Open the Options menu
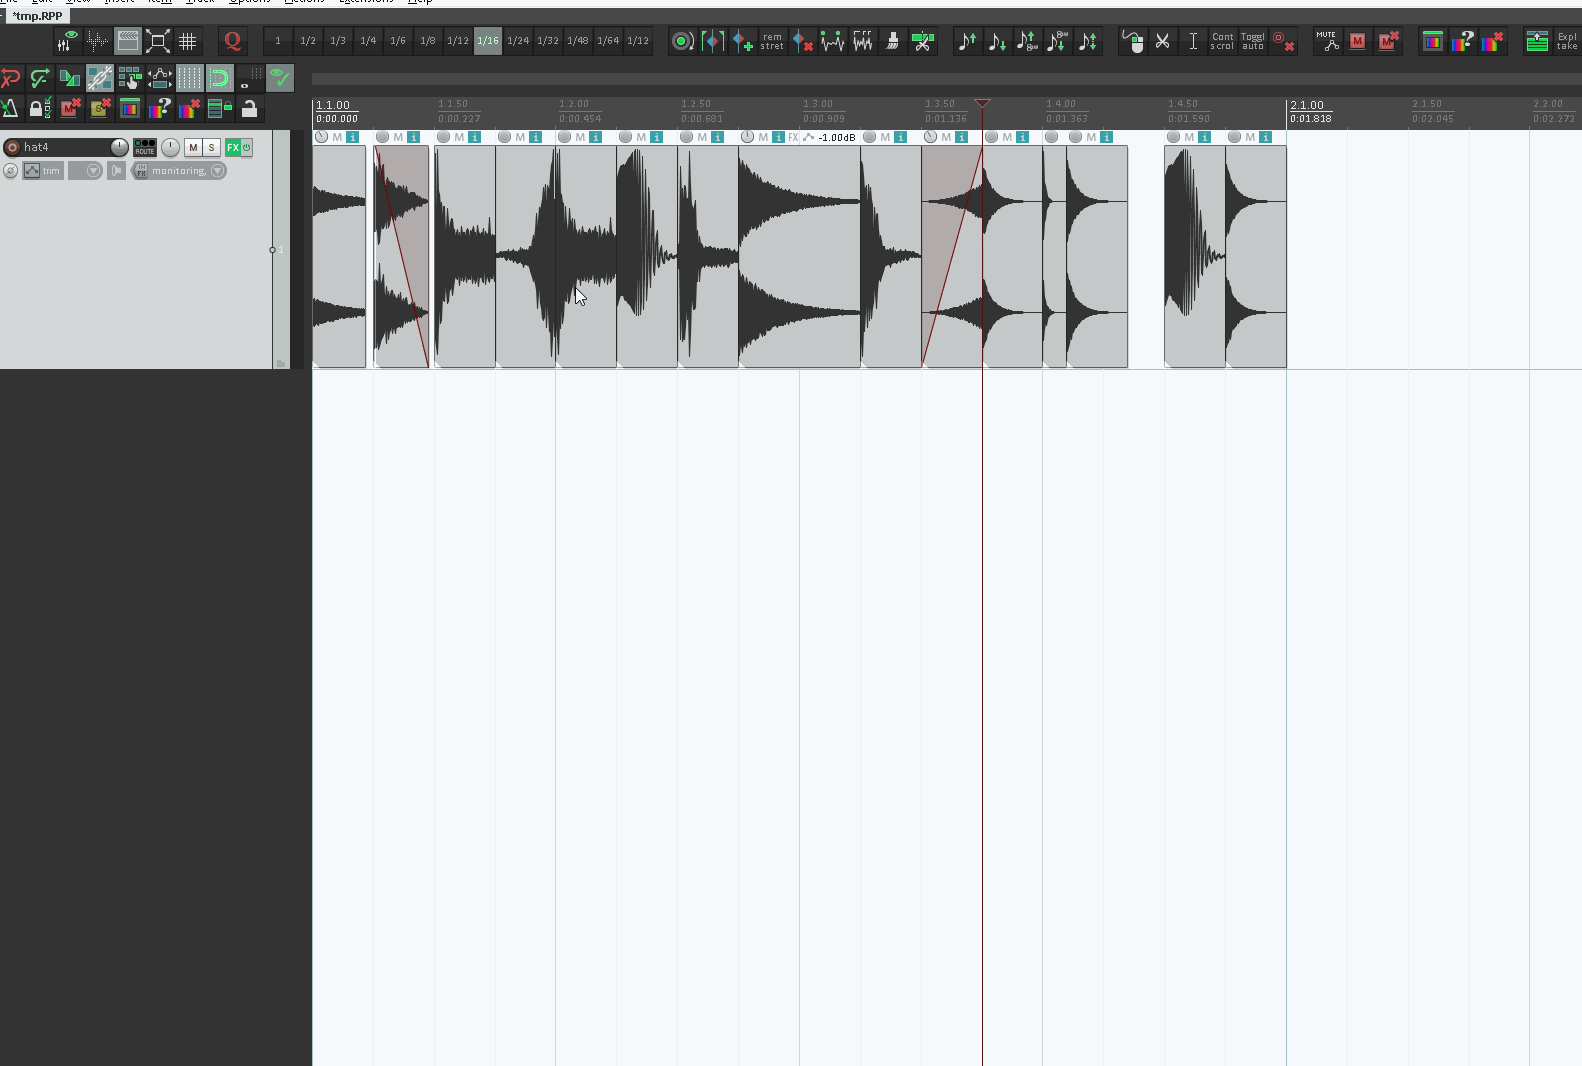1582x1066 pixels. 250,2
